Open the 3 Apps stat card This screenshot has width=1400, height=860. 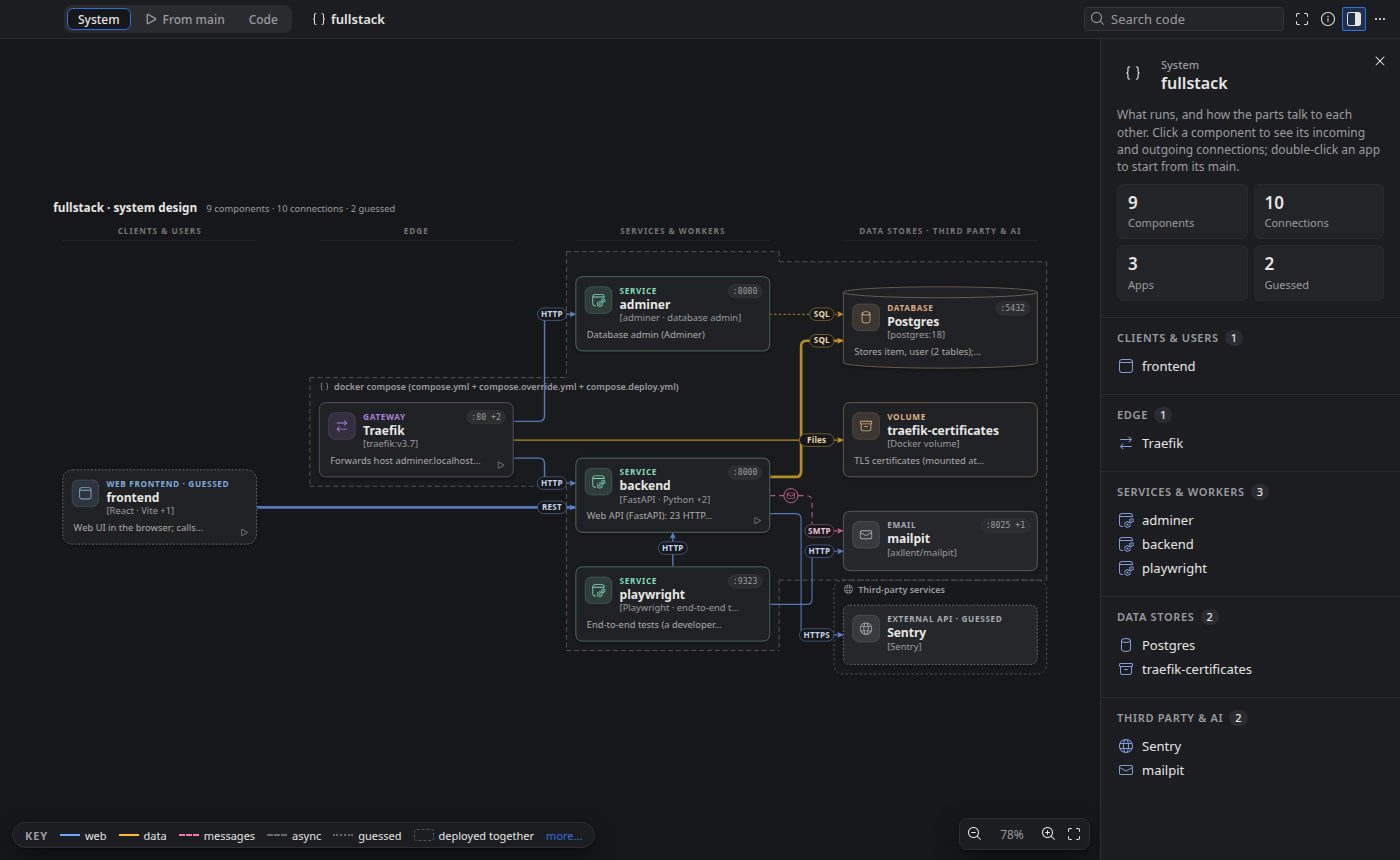point(1182,273)
